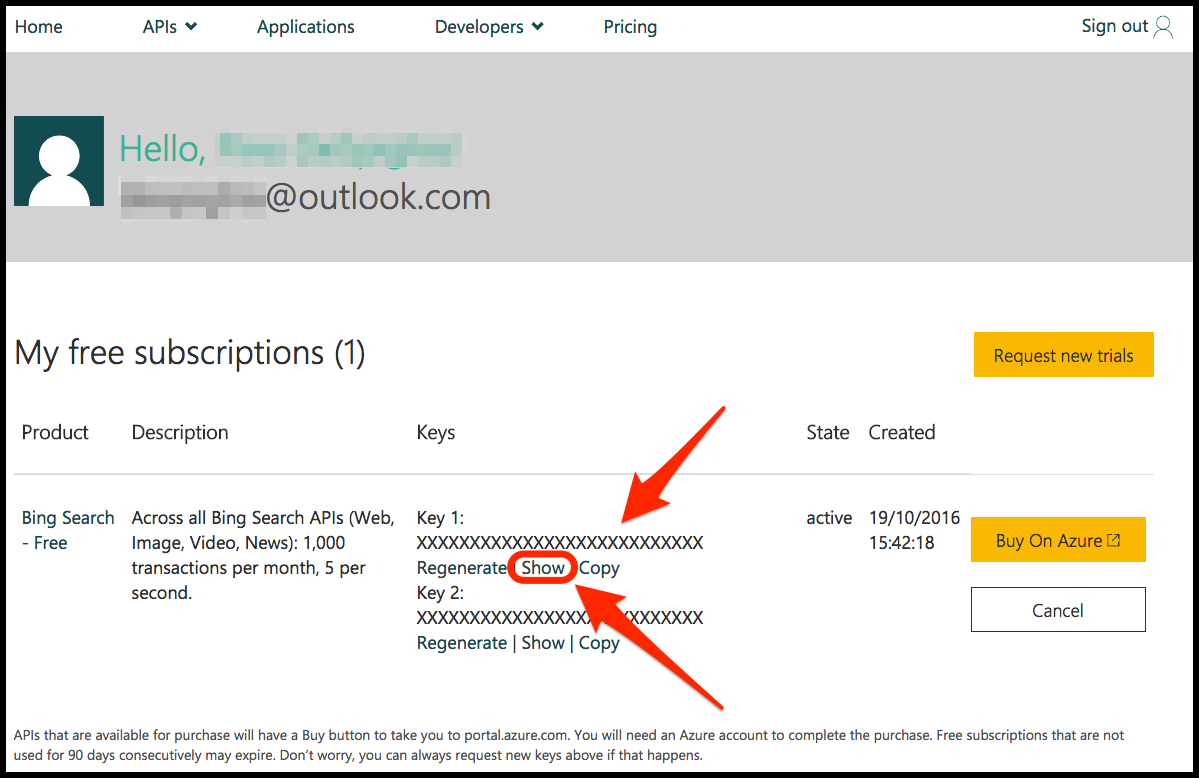Click the Sign out link
The image size is (1199, 778).
click(1114, 26)
